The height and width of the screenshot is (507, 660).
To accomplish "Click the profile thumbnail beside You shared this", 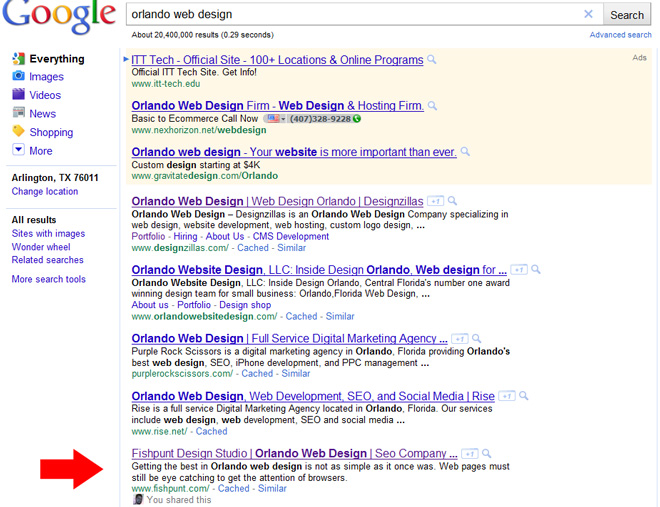I will click(138, 500).
